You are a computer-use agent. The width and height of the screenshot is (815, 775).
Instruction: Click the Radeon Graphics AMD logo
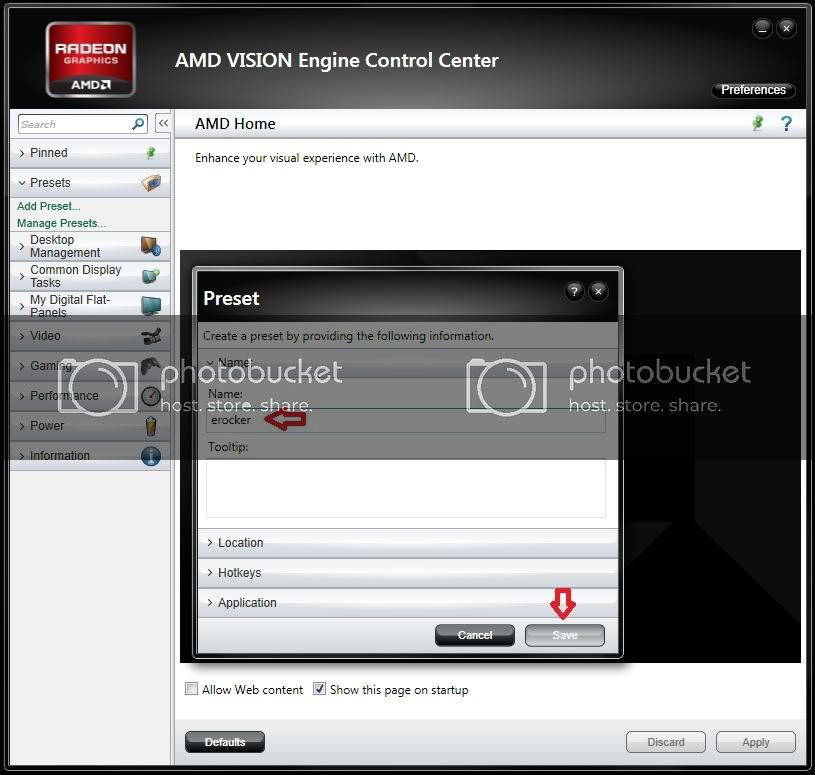point(90,60)
